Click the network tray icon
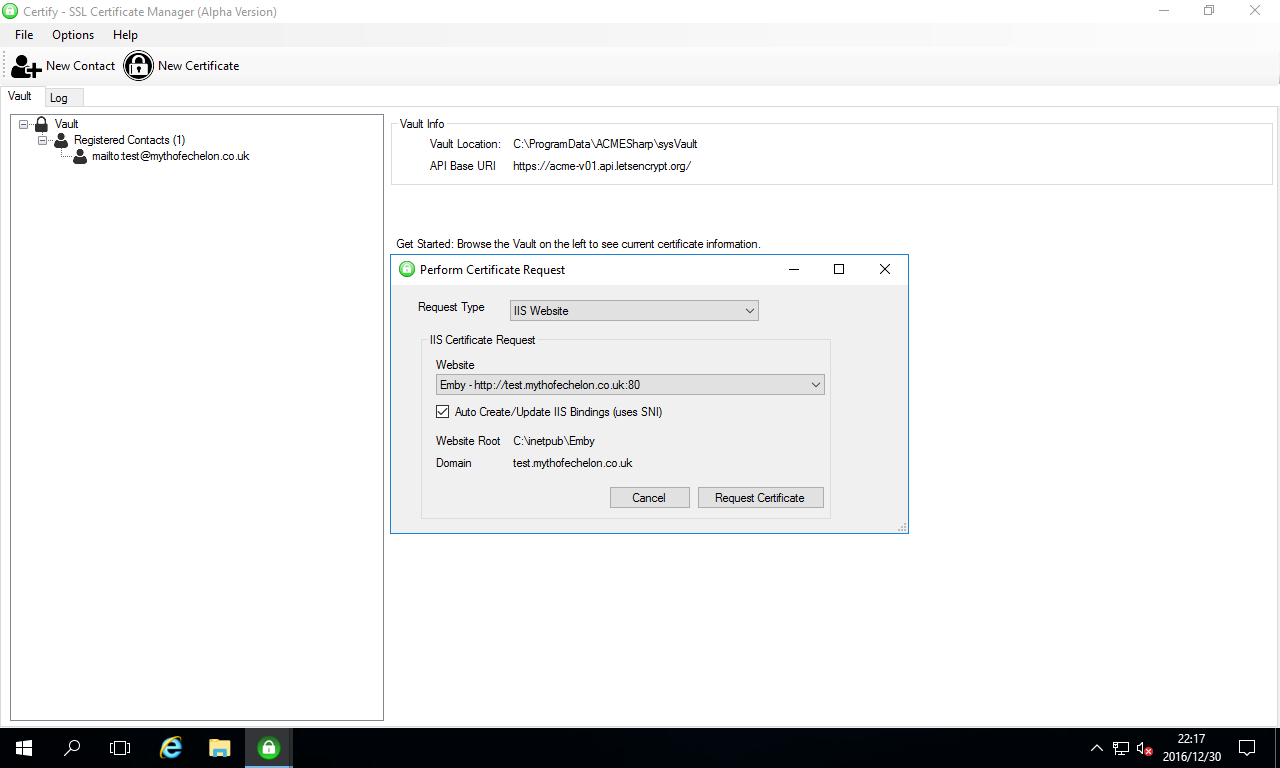Screen dimensions: 1280x768 tap(1121, 748)
